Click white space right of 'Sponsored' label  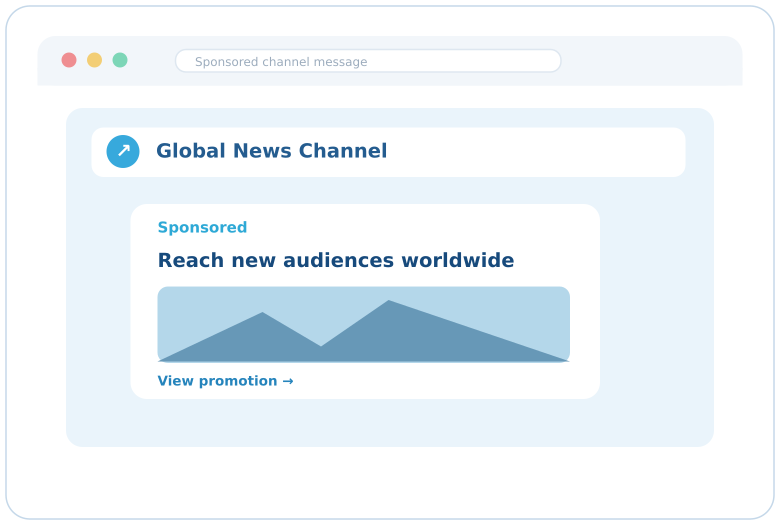423,227
